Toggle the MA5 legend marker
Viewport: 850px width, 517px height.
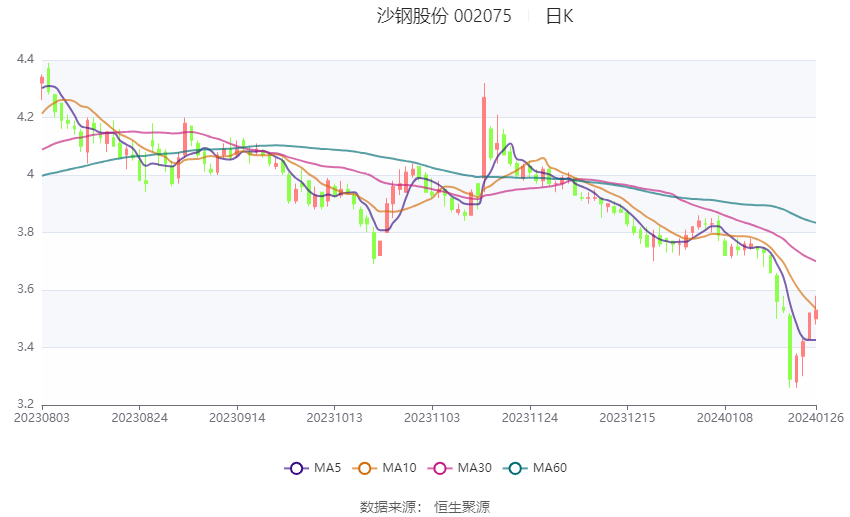point(296,468)
